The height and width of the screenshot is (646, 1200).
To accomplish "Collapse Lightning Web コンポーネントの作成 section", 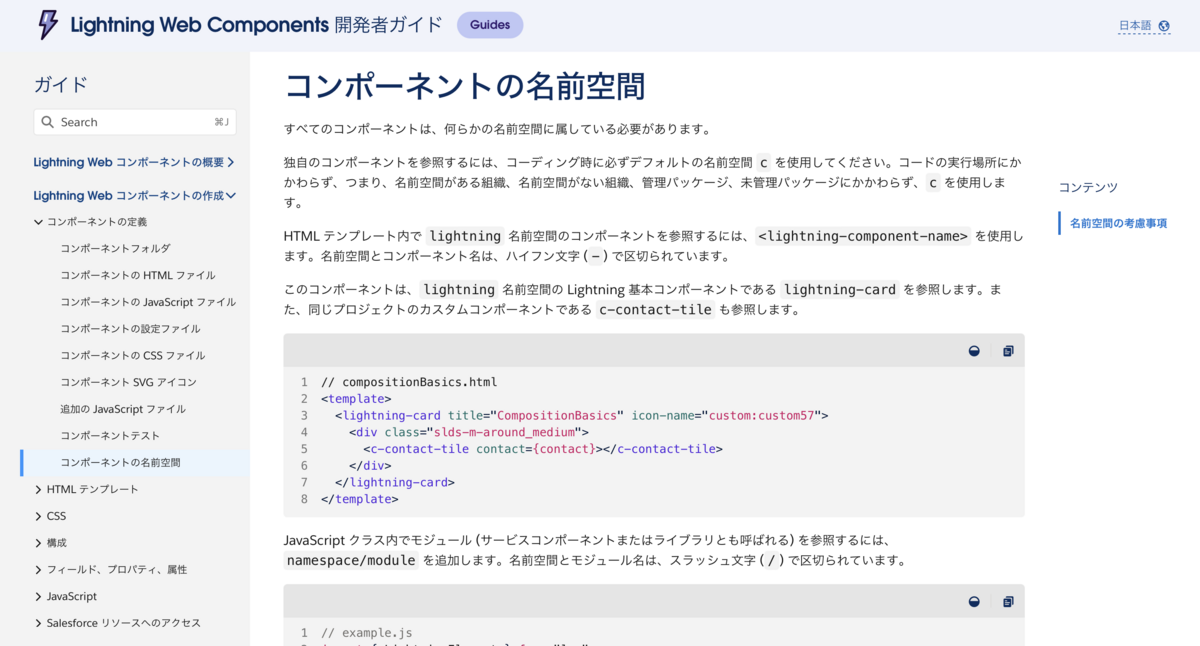I will click(x=134, y=195).
